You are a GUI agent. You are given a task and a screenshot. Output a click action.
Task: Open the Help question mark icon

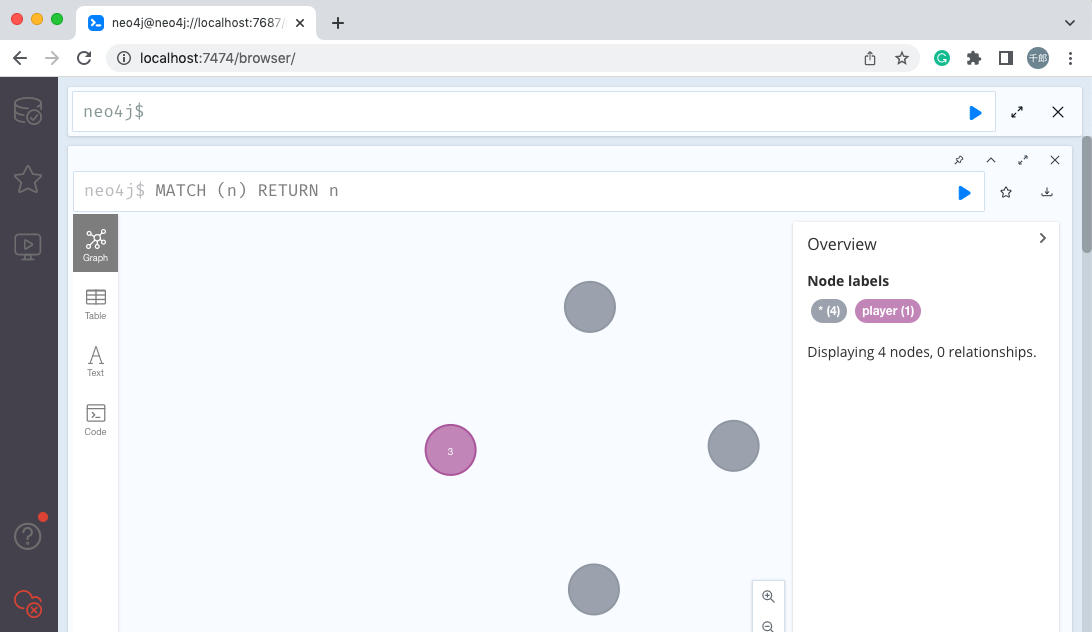tap(28, 536)
